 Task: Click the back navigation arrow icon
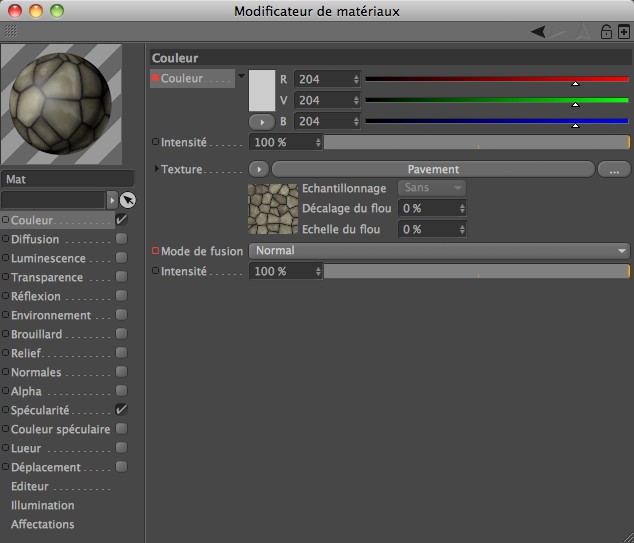pos(539,32)
